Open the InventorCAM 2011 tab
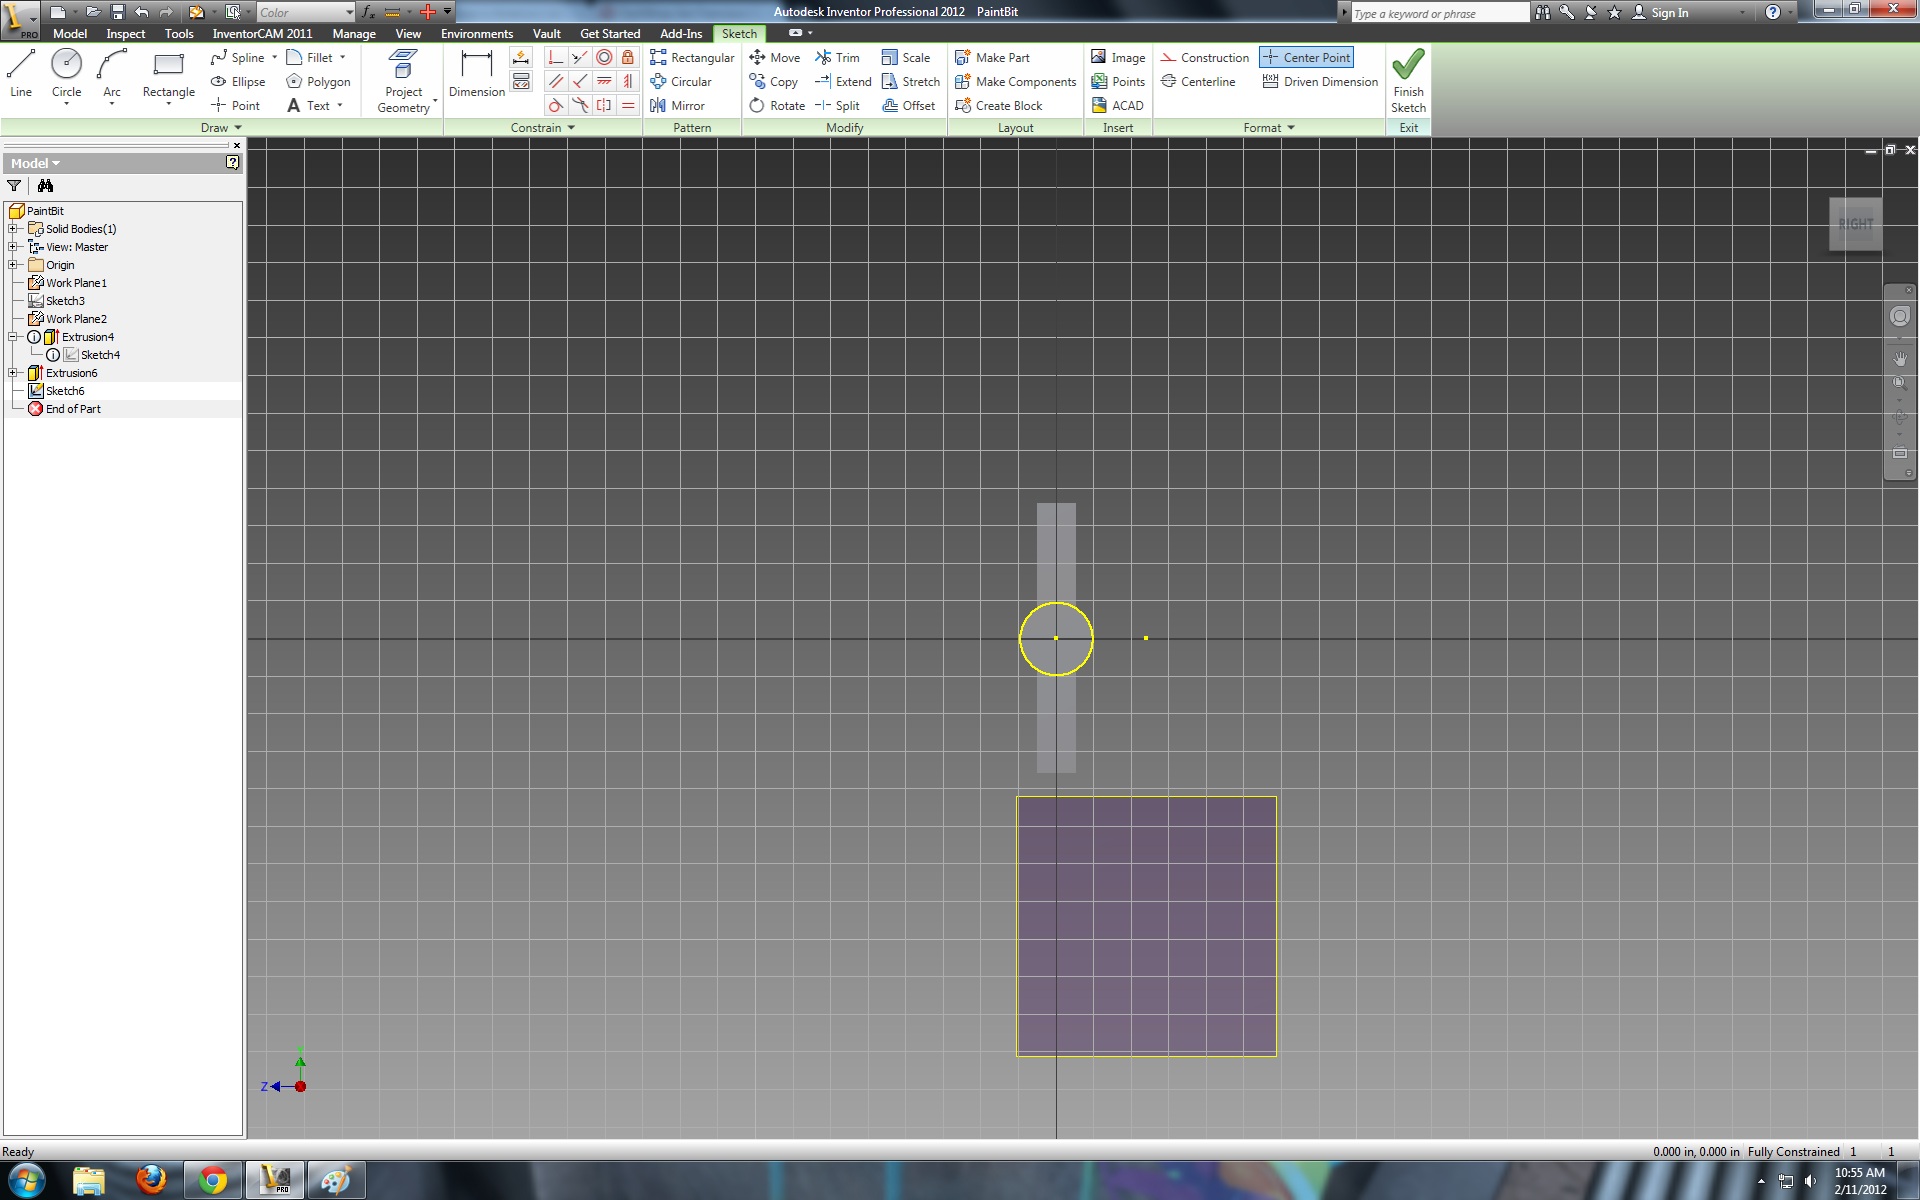Viewport: 1920px width, 1200px height. coord(262,33)
